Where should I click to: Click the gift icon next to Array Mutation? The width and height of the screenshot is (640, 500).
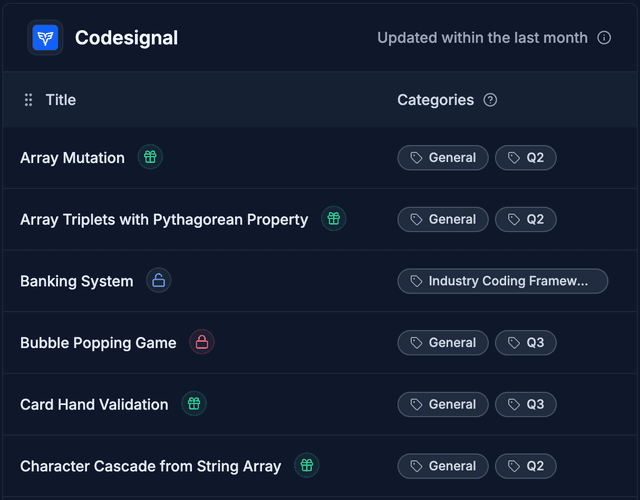(150, 157)
